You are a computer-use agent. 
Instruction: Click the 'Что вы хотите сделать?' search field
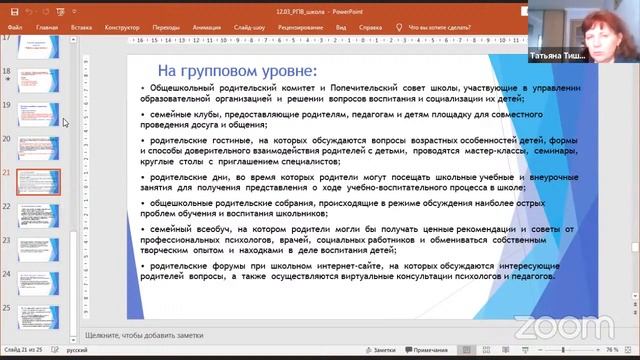coord(440,27)
